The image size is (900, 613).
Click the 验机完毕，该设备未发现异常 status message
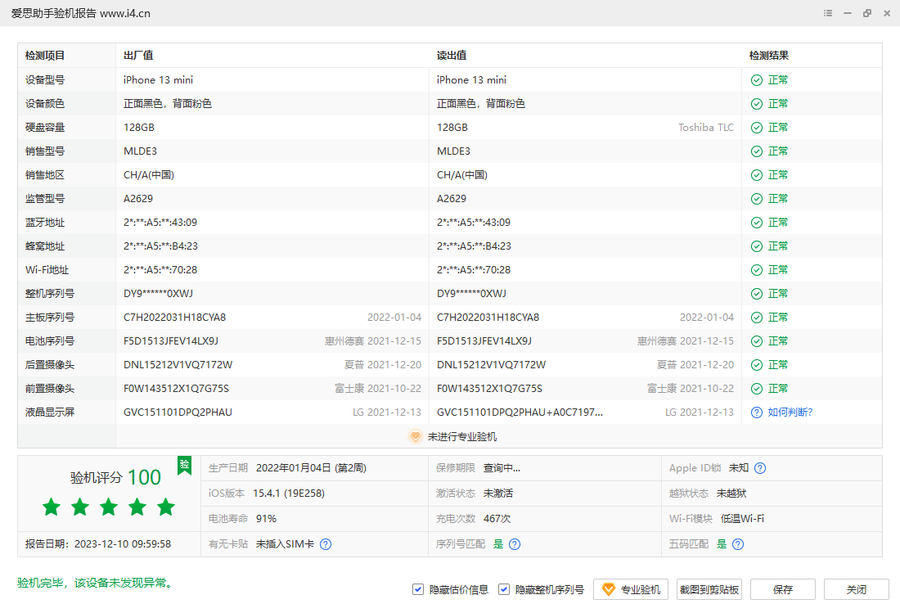95,583
